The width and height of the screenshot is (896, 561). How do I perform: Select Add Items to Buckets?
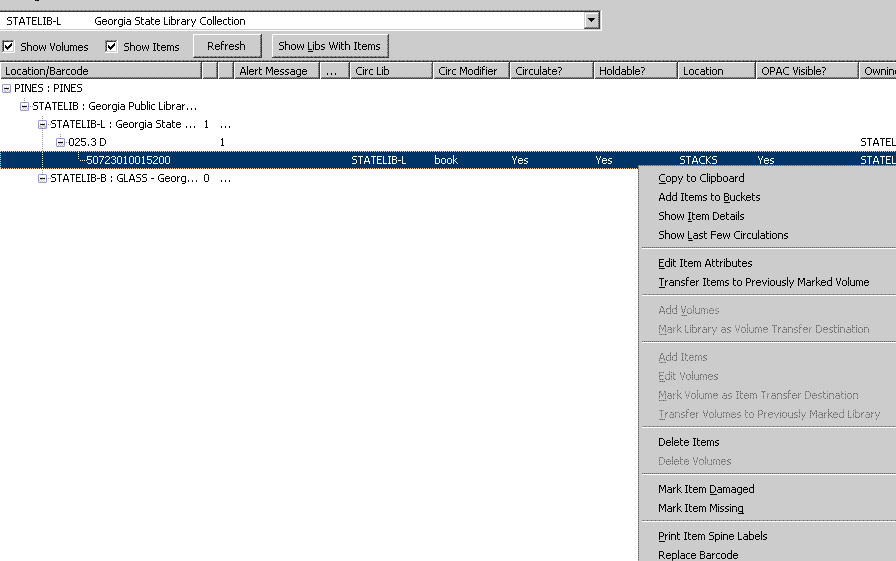pos(709,197)
